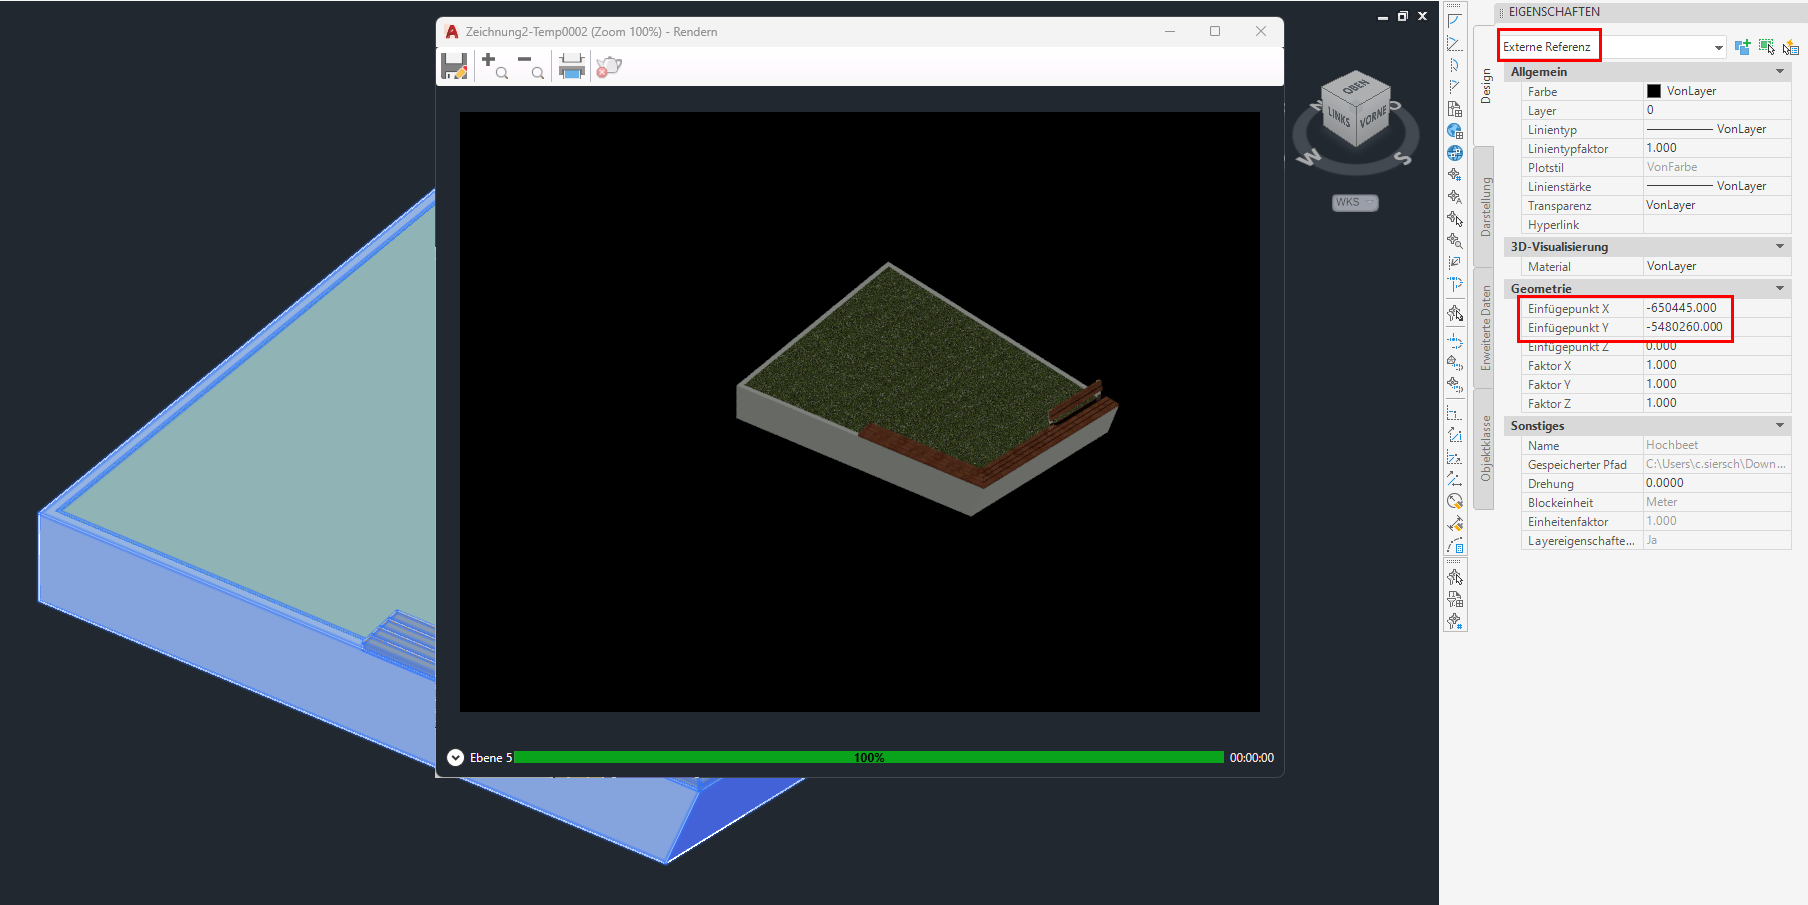Select the Linienstärke VonLayer value
Image resolution: width=1808 pixels, height=905 pixels.
[1717, 186]
